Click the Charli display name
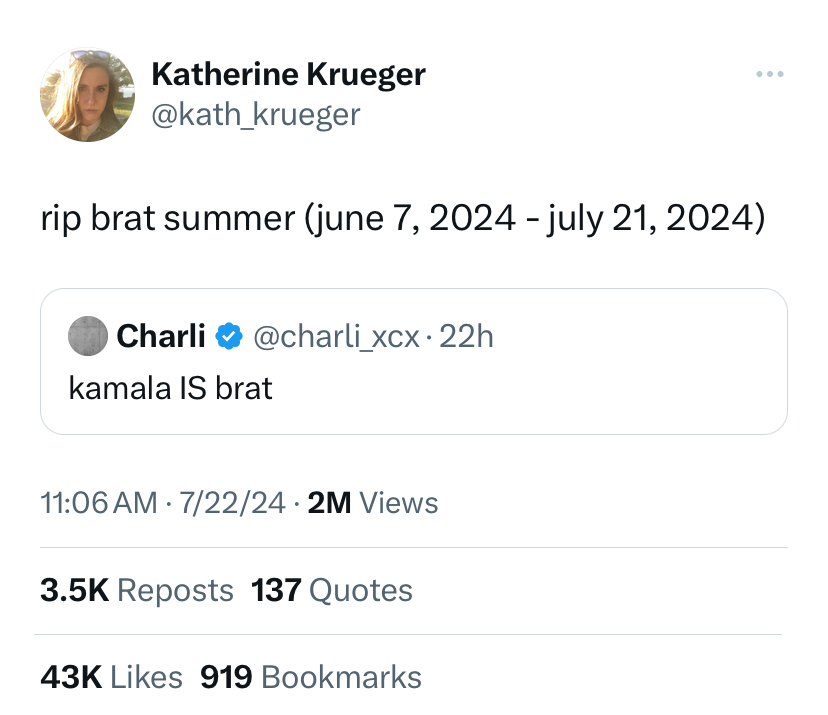Image resolution: width=828 pixels, height=715 pixels. pyautogui.click(x=161, y=337)
